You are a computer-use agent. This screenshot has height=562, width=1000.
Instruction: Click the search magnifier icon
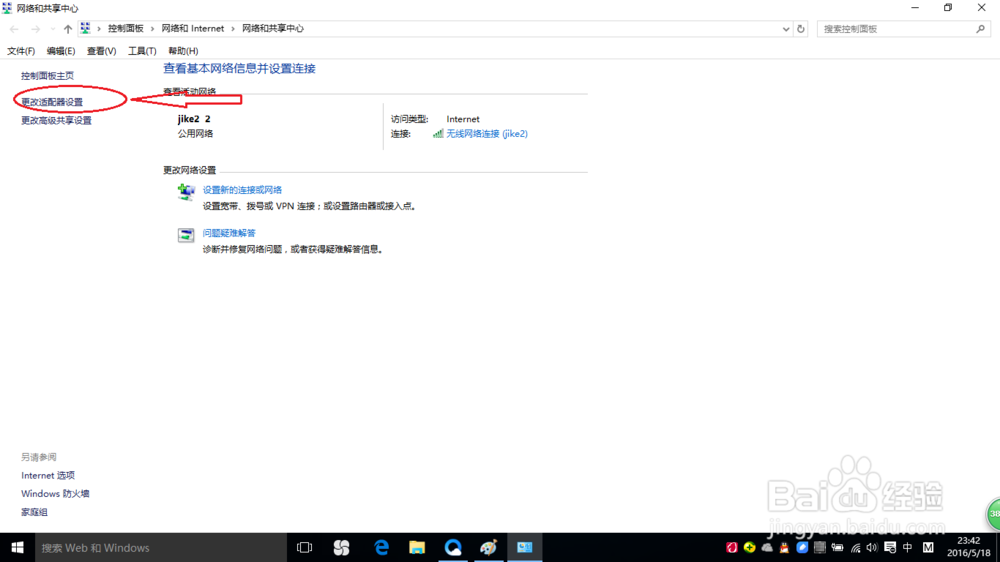pyautogui.click(x=981, y=29)
